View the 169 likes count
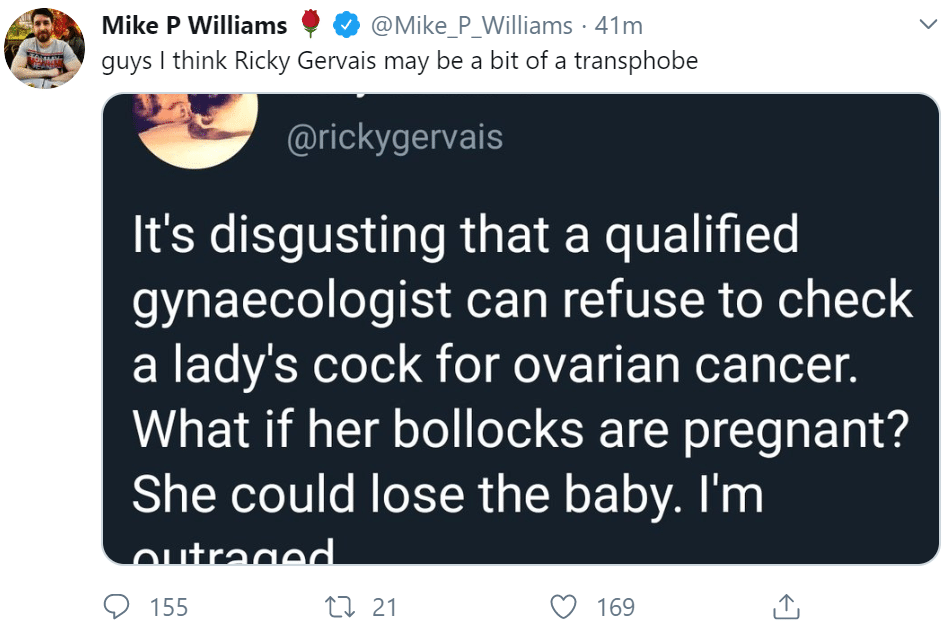 (616, 607)
